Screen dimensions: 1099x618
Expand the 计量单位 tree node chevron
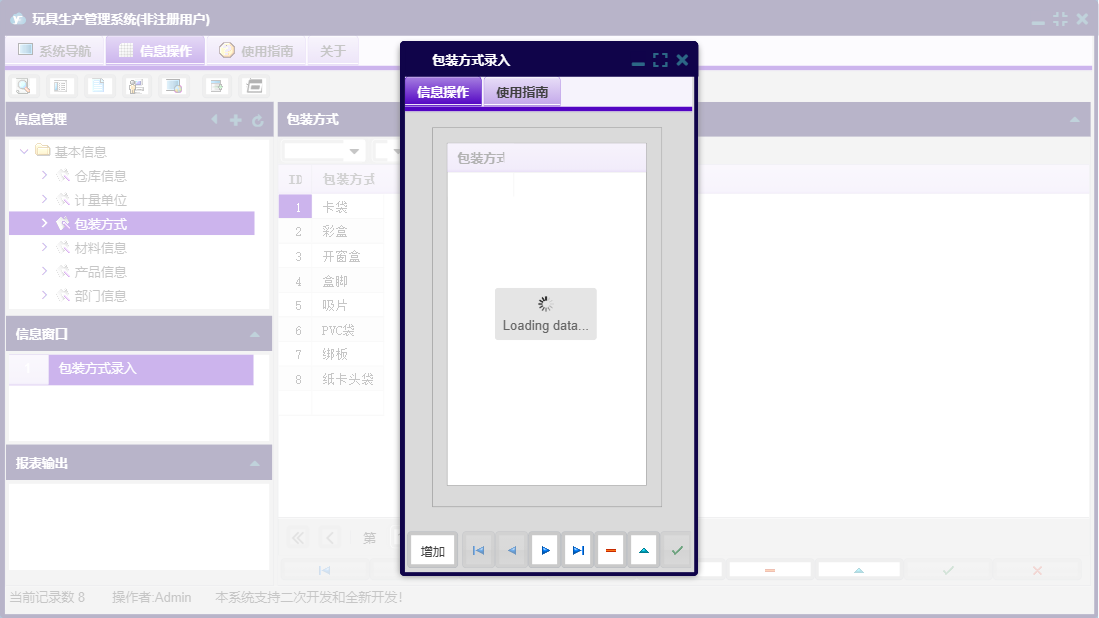coord(44,199)
